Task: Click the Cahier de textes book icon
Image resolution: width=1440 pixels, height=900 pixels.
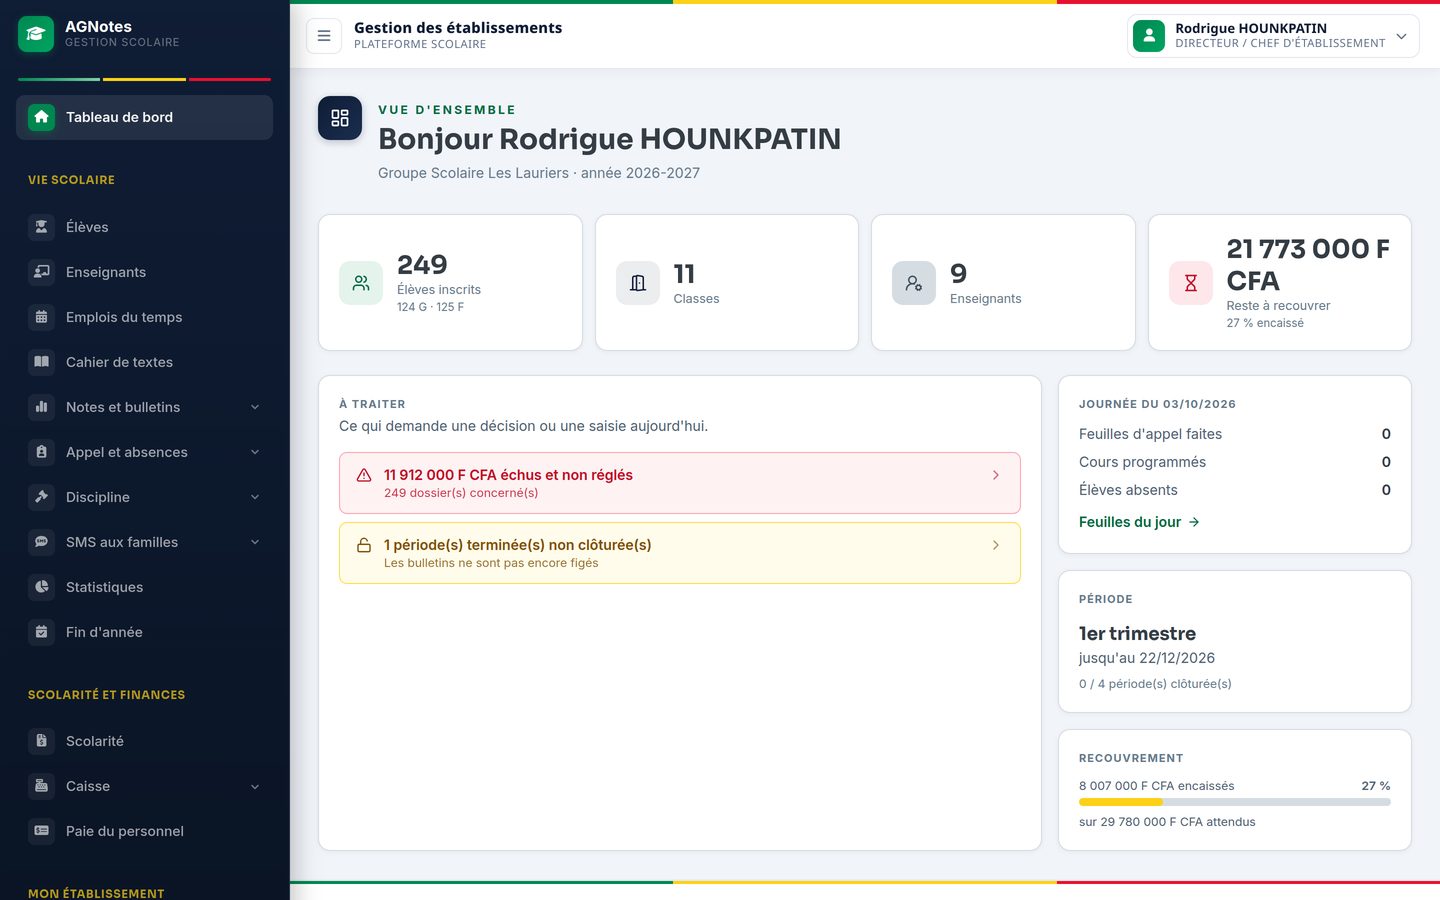Action: 41,362
